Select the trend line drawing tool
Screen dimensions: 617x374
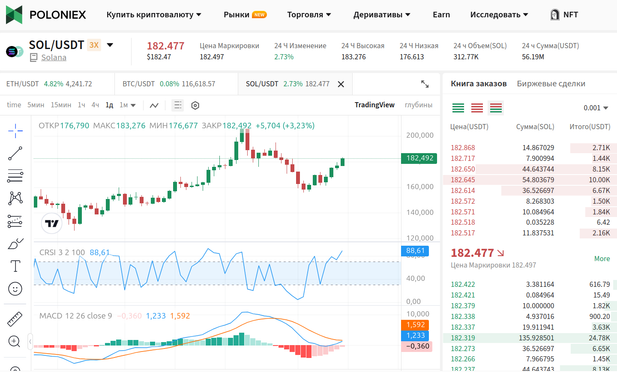click(x=15, y=154)
